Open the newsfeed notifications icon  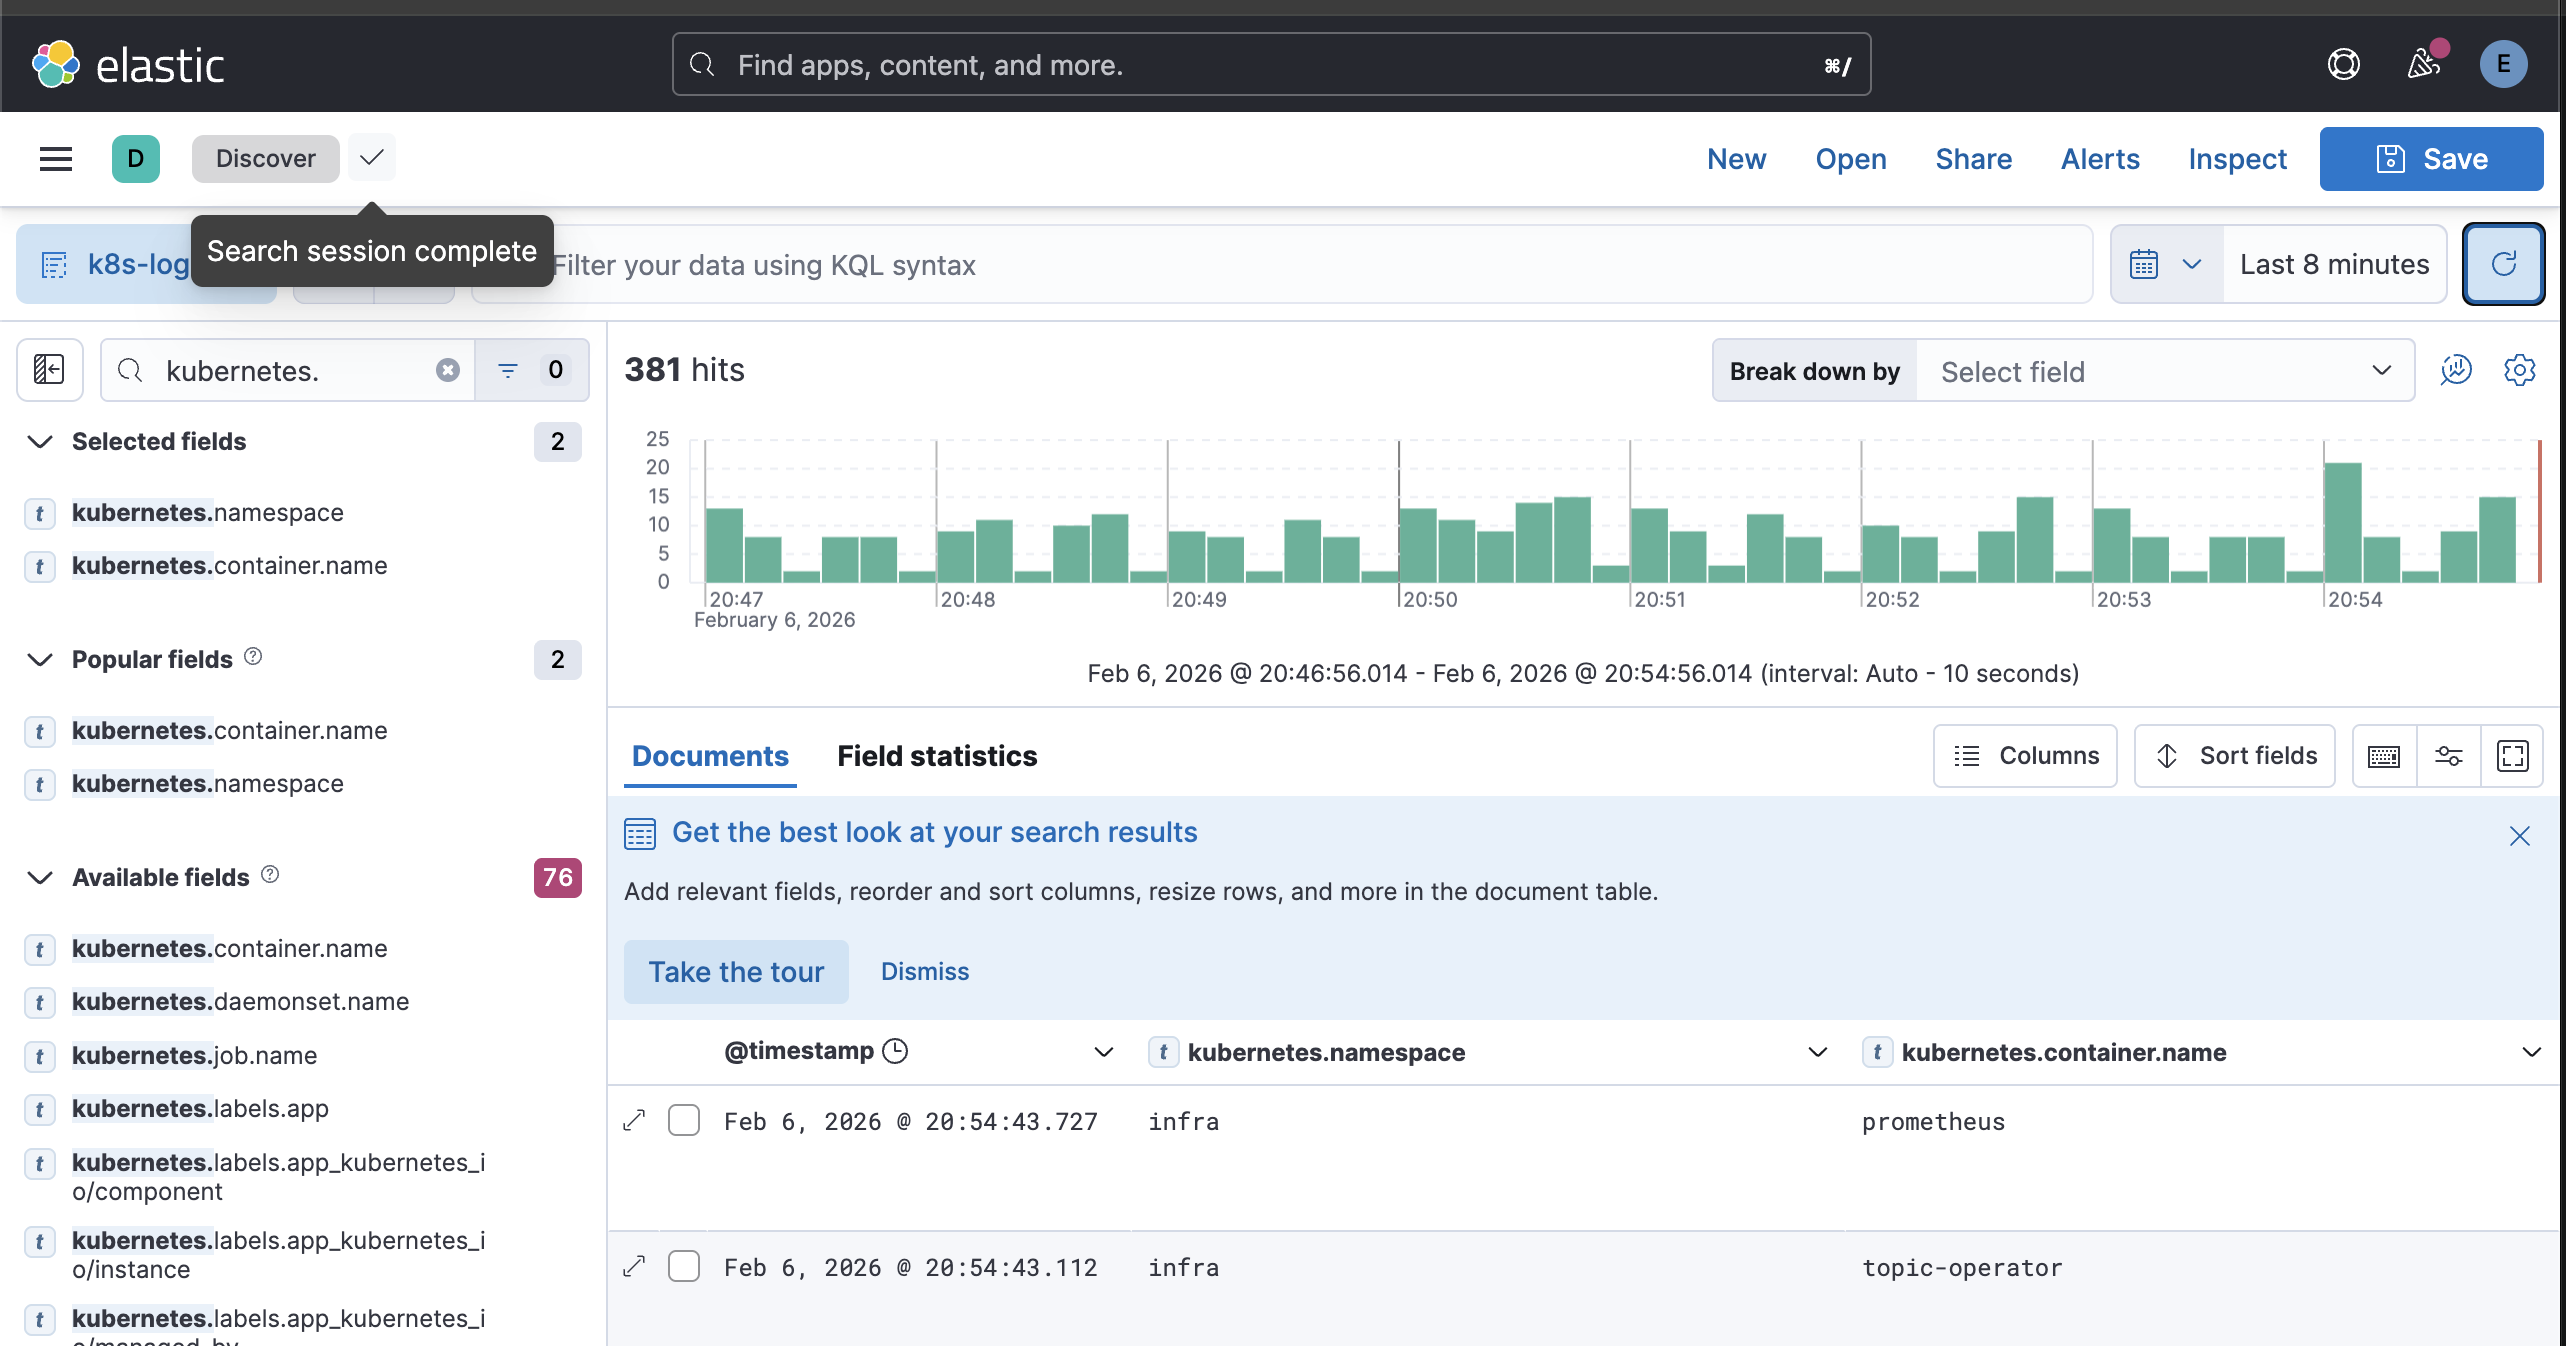point(2423,65)
